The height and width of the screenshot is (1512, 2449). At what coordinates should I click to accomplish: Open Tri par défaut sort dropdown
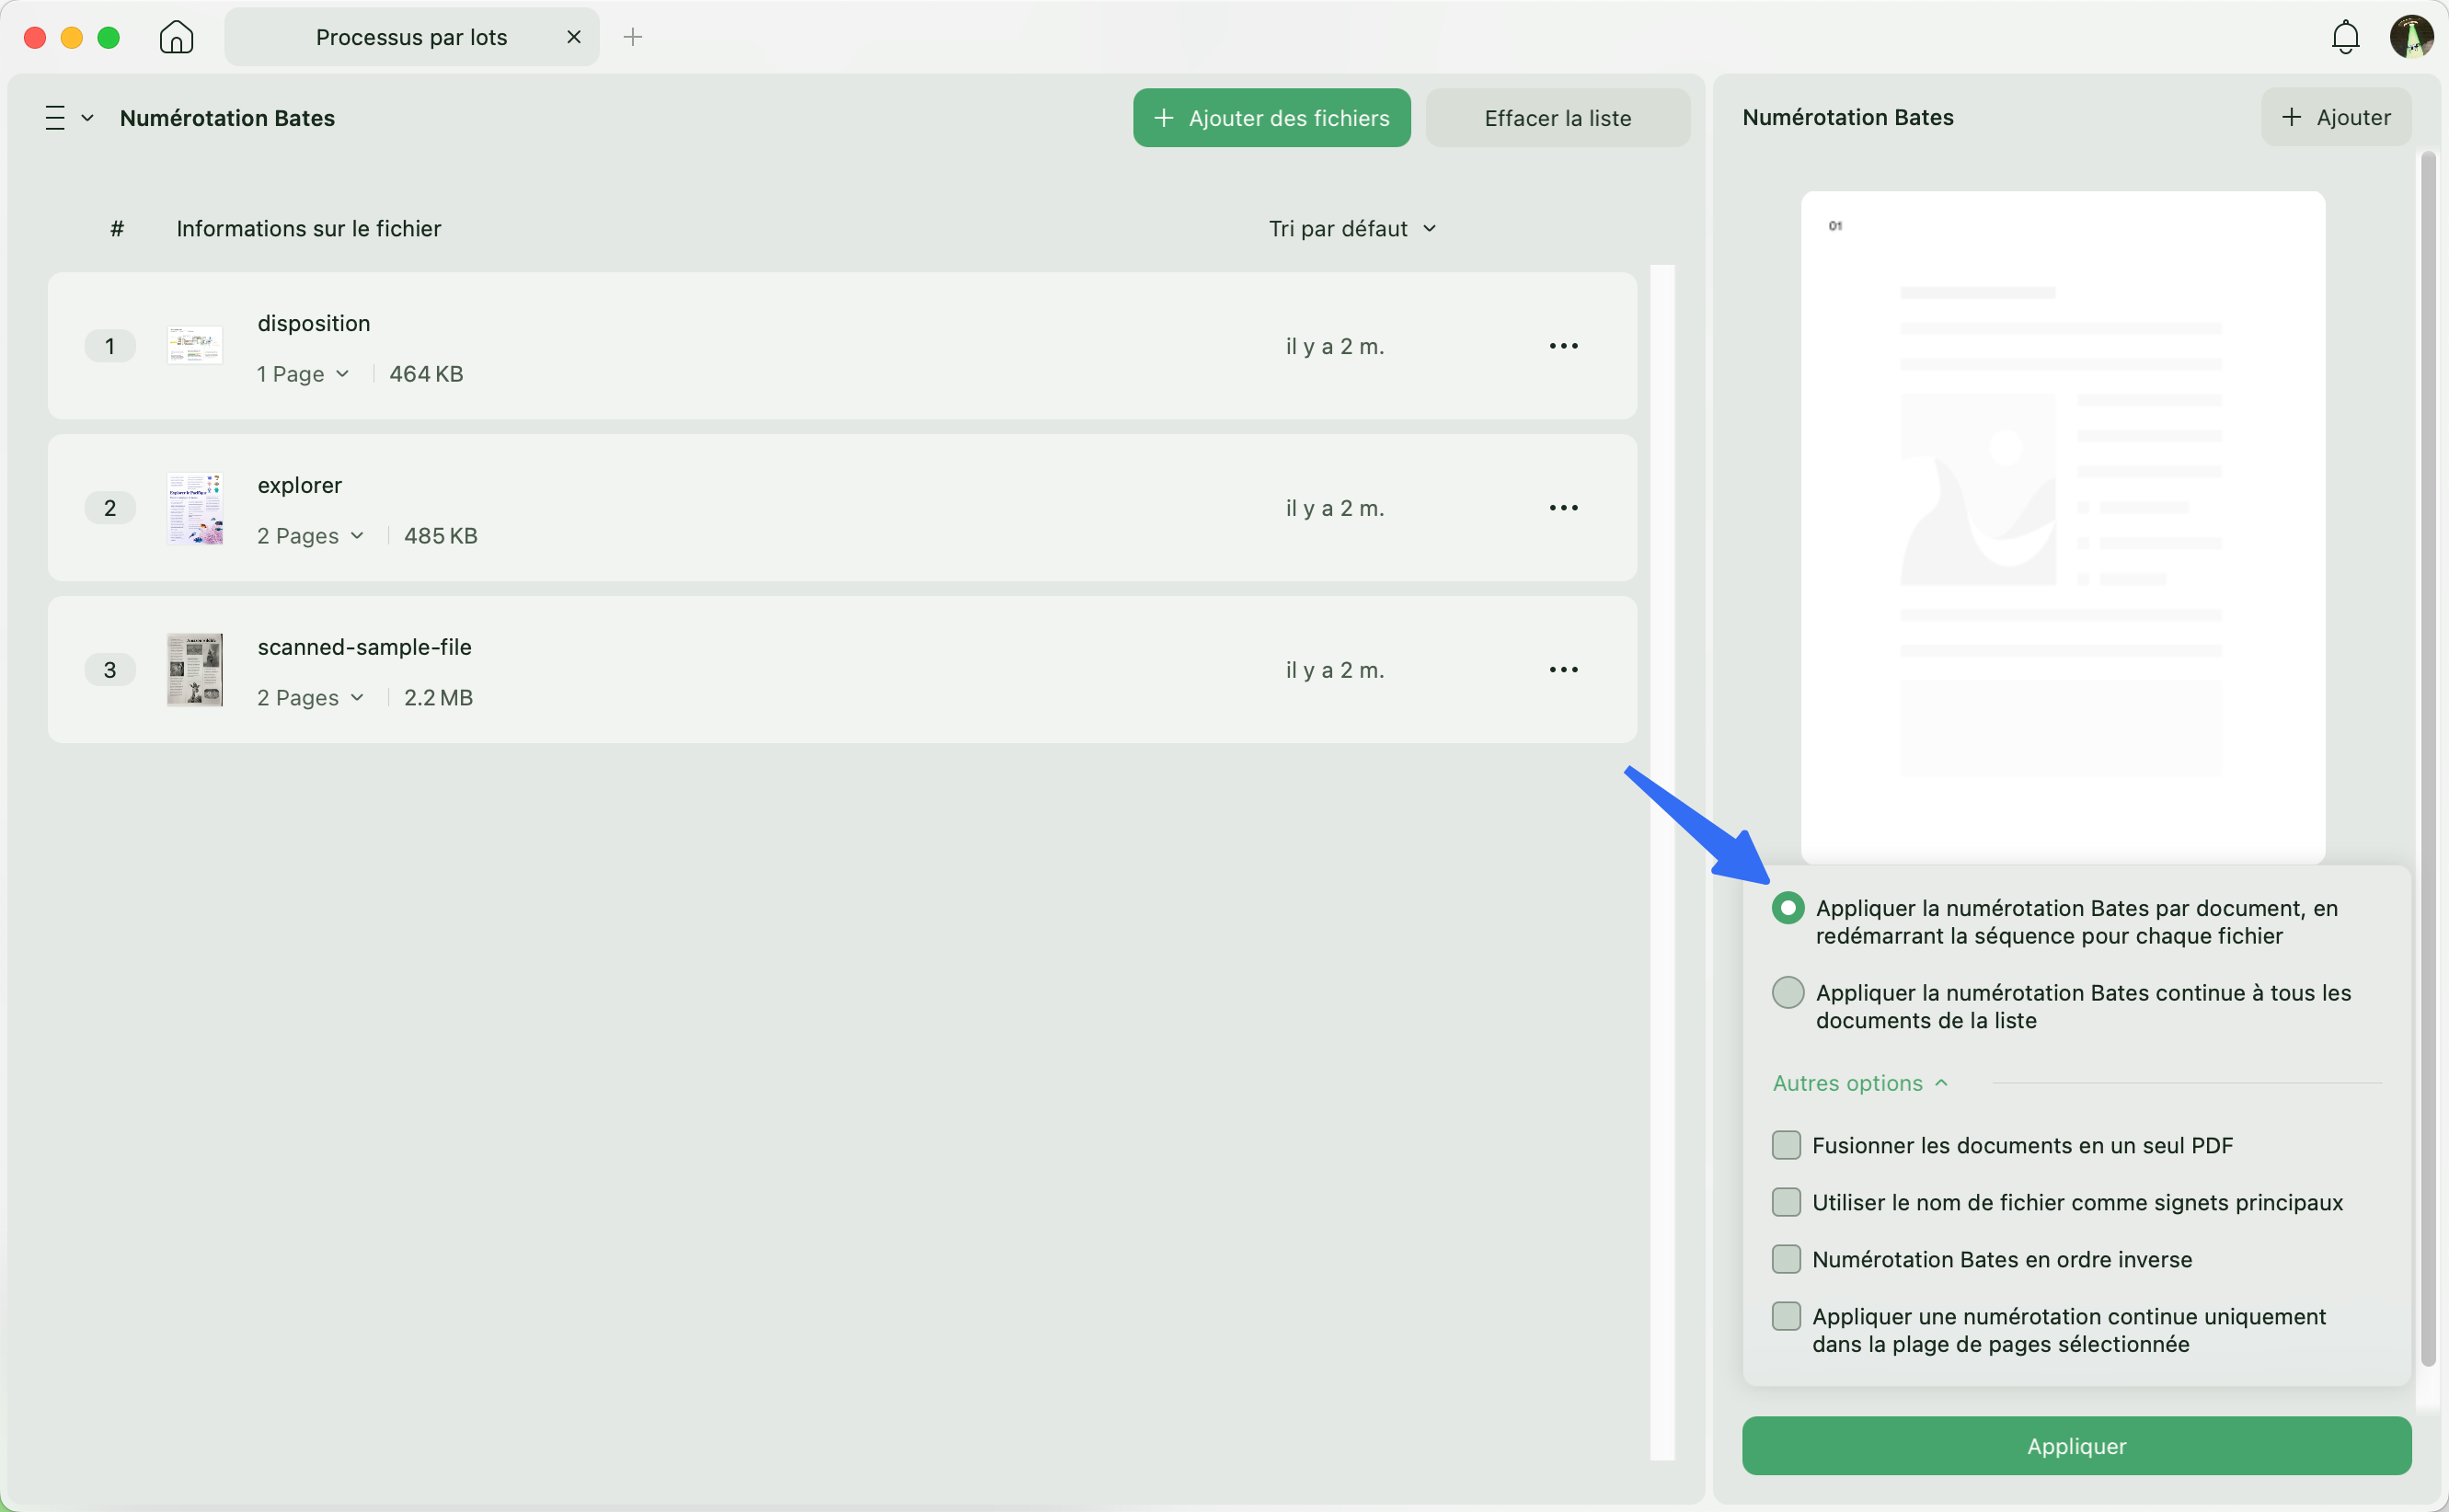tap(1352, 229)
